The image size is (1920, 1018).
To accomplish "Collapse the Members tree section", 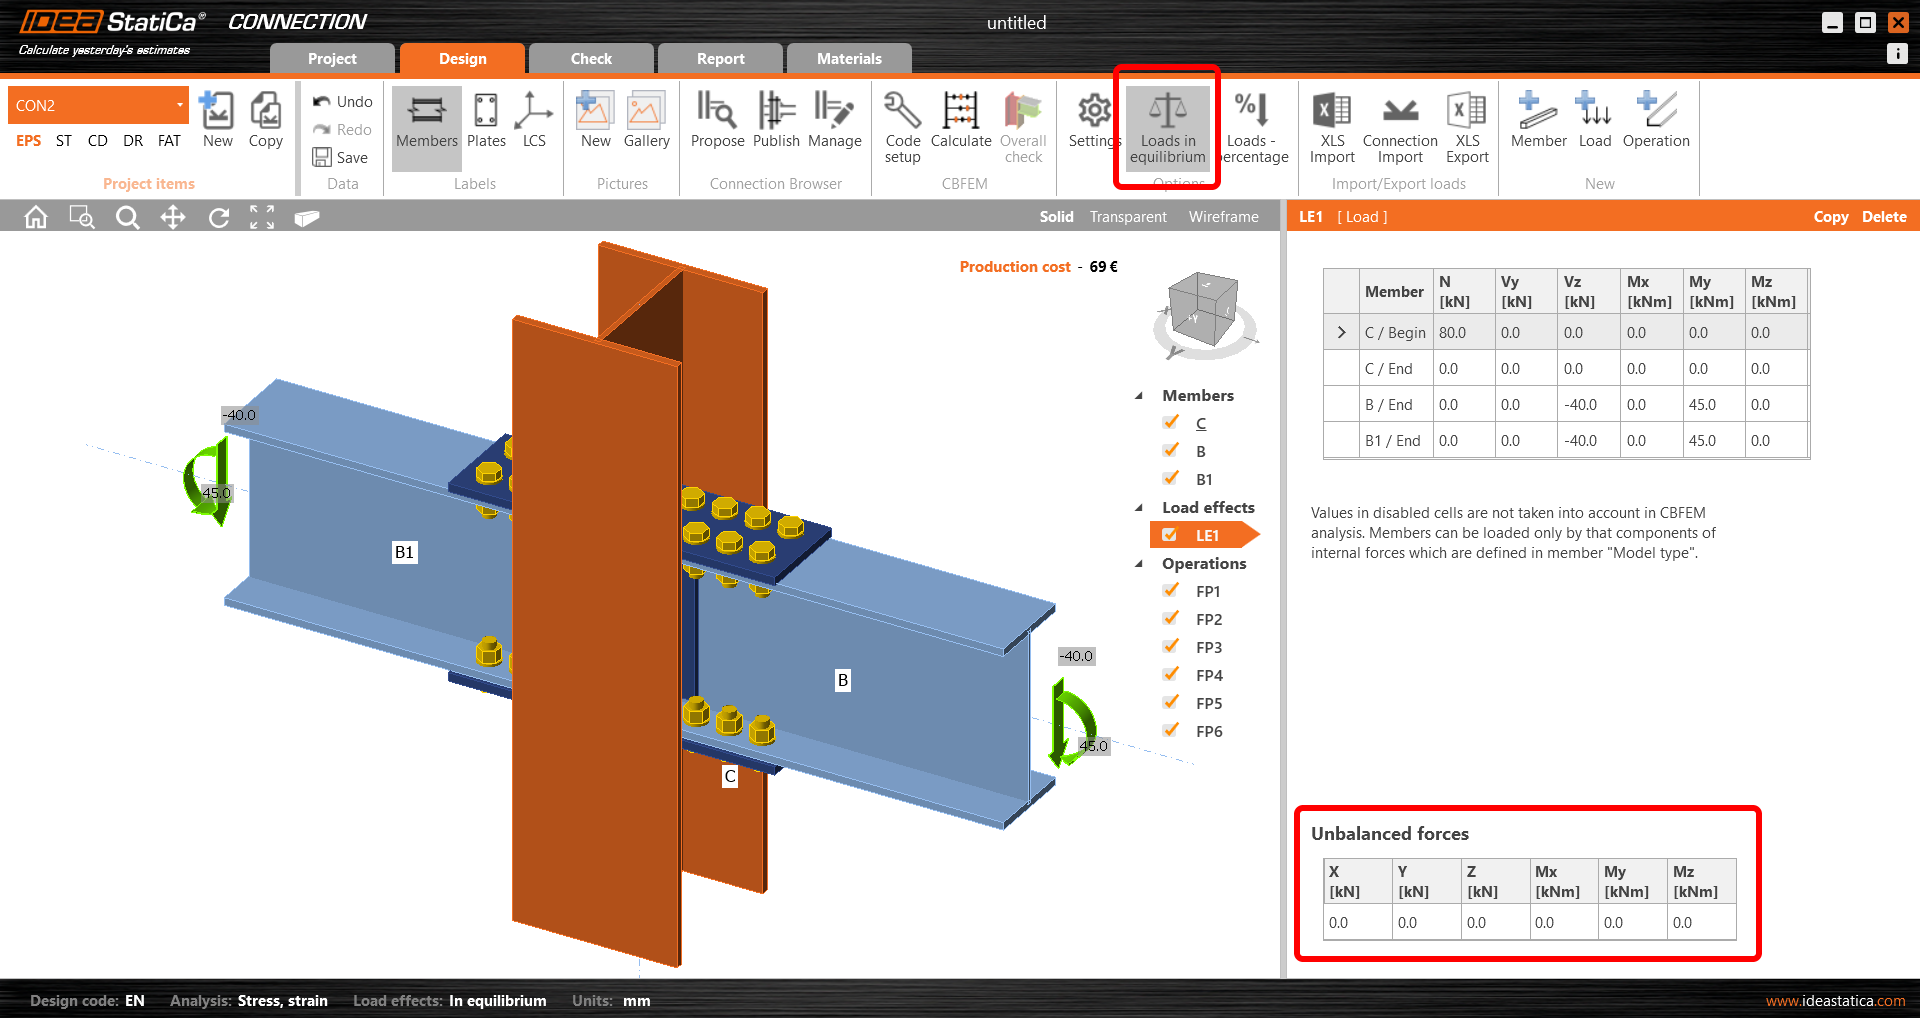I will tap(1139, 396).
